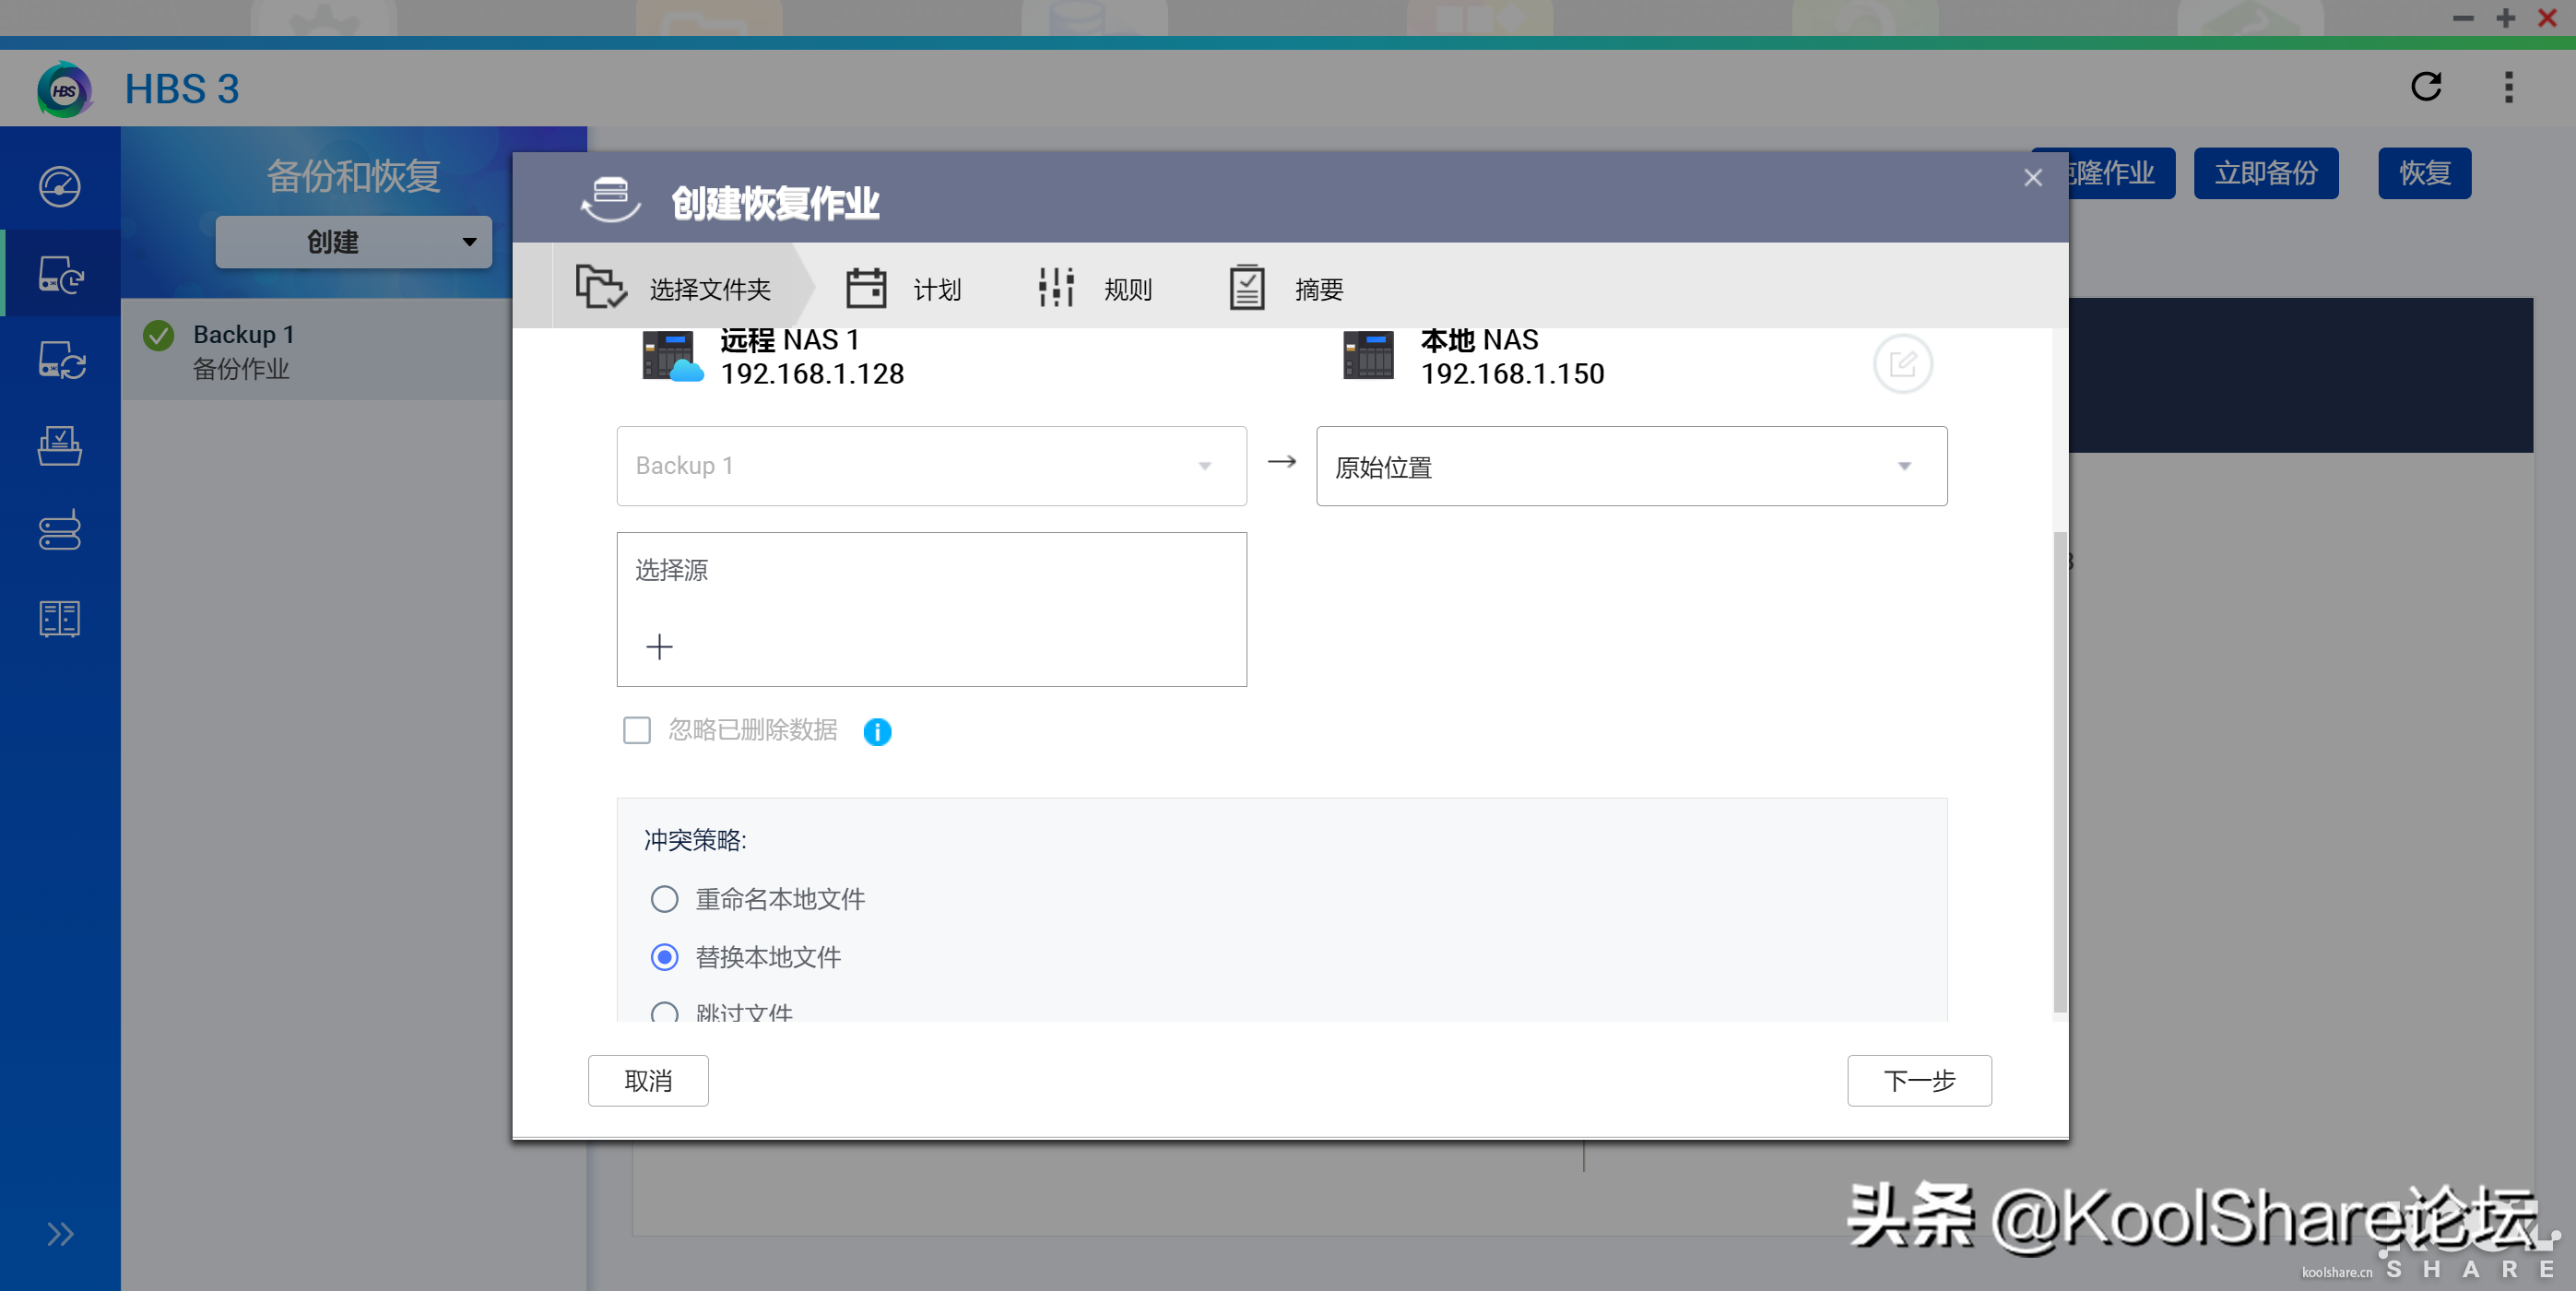The height and width of the screenshot is (1291, 2576).
Task: Click the edit destination NAS pencil icon
Action: point(1902,363)
